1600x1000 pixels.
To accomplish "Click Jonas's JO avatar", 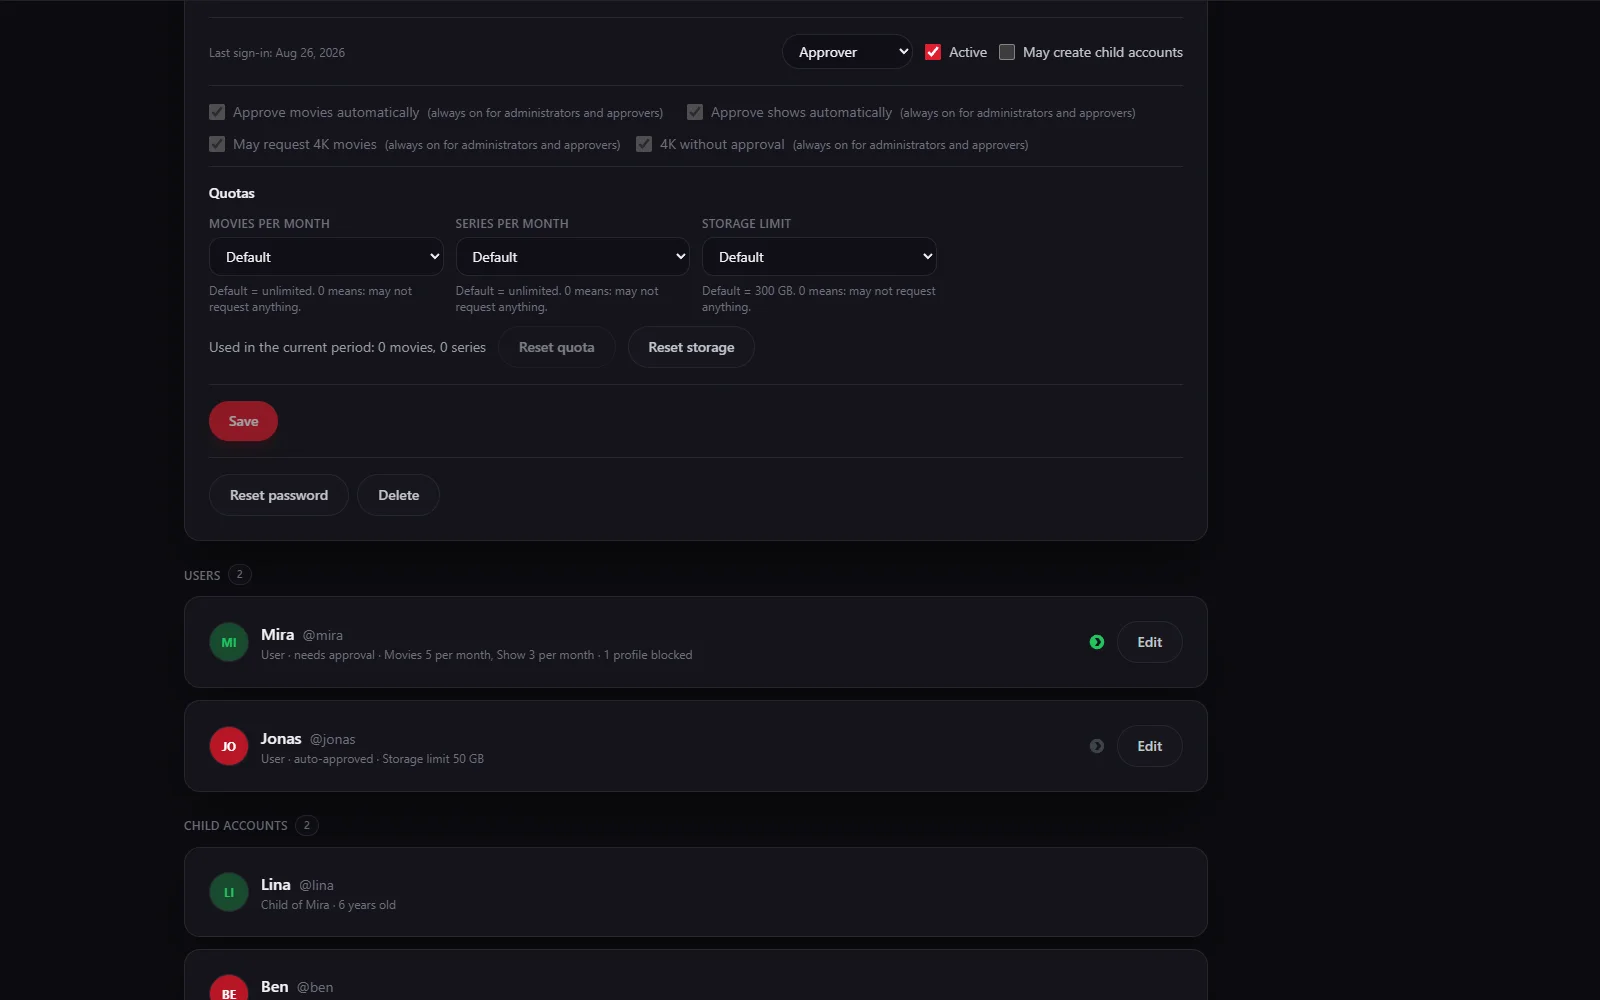I will 229,746.
